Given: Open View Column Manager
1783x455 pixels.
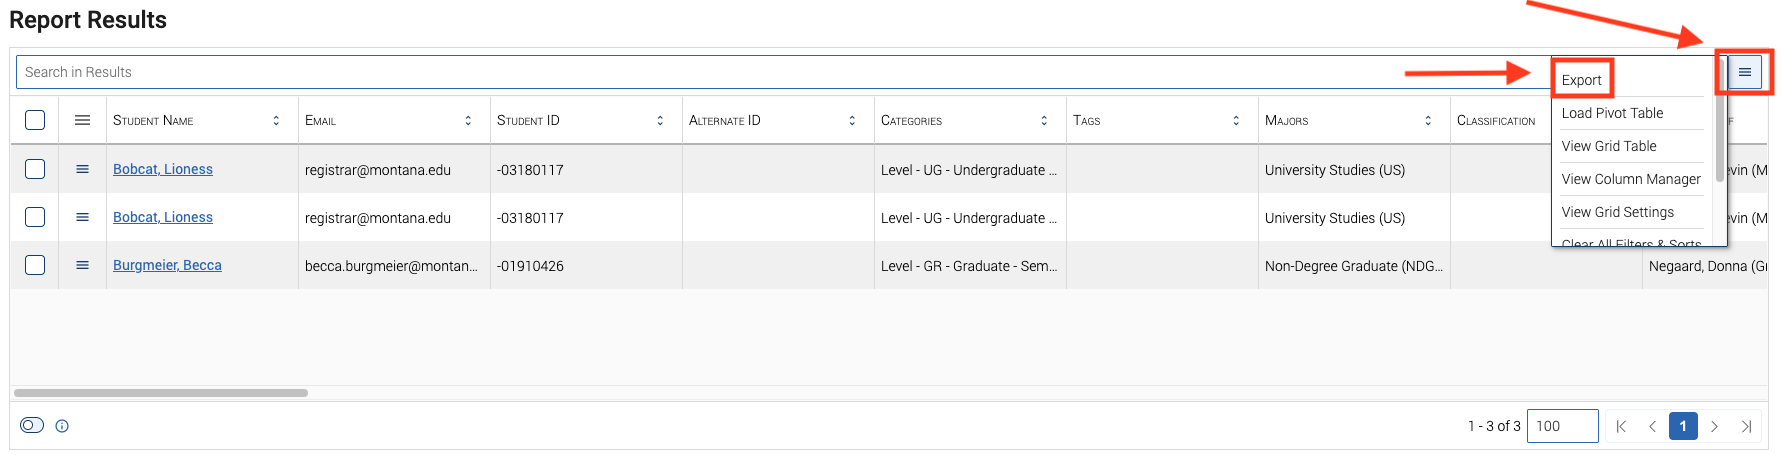Looking at the screenshot, I should (x=1631, y=179).
